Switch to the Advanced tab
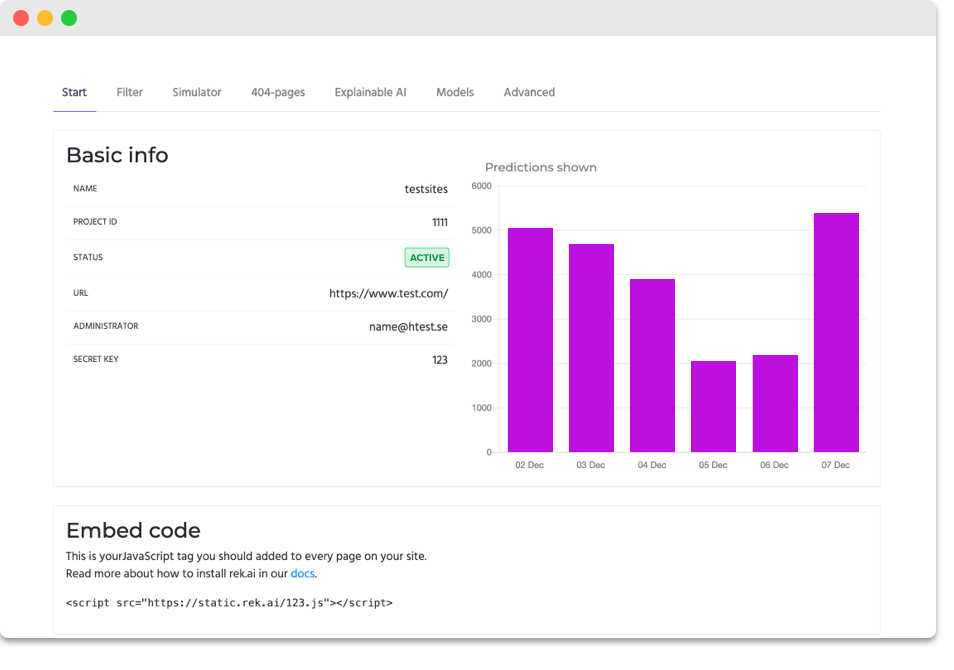This screenshot has width=954, height=670. pos(529,92)
